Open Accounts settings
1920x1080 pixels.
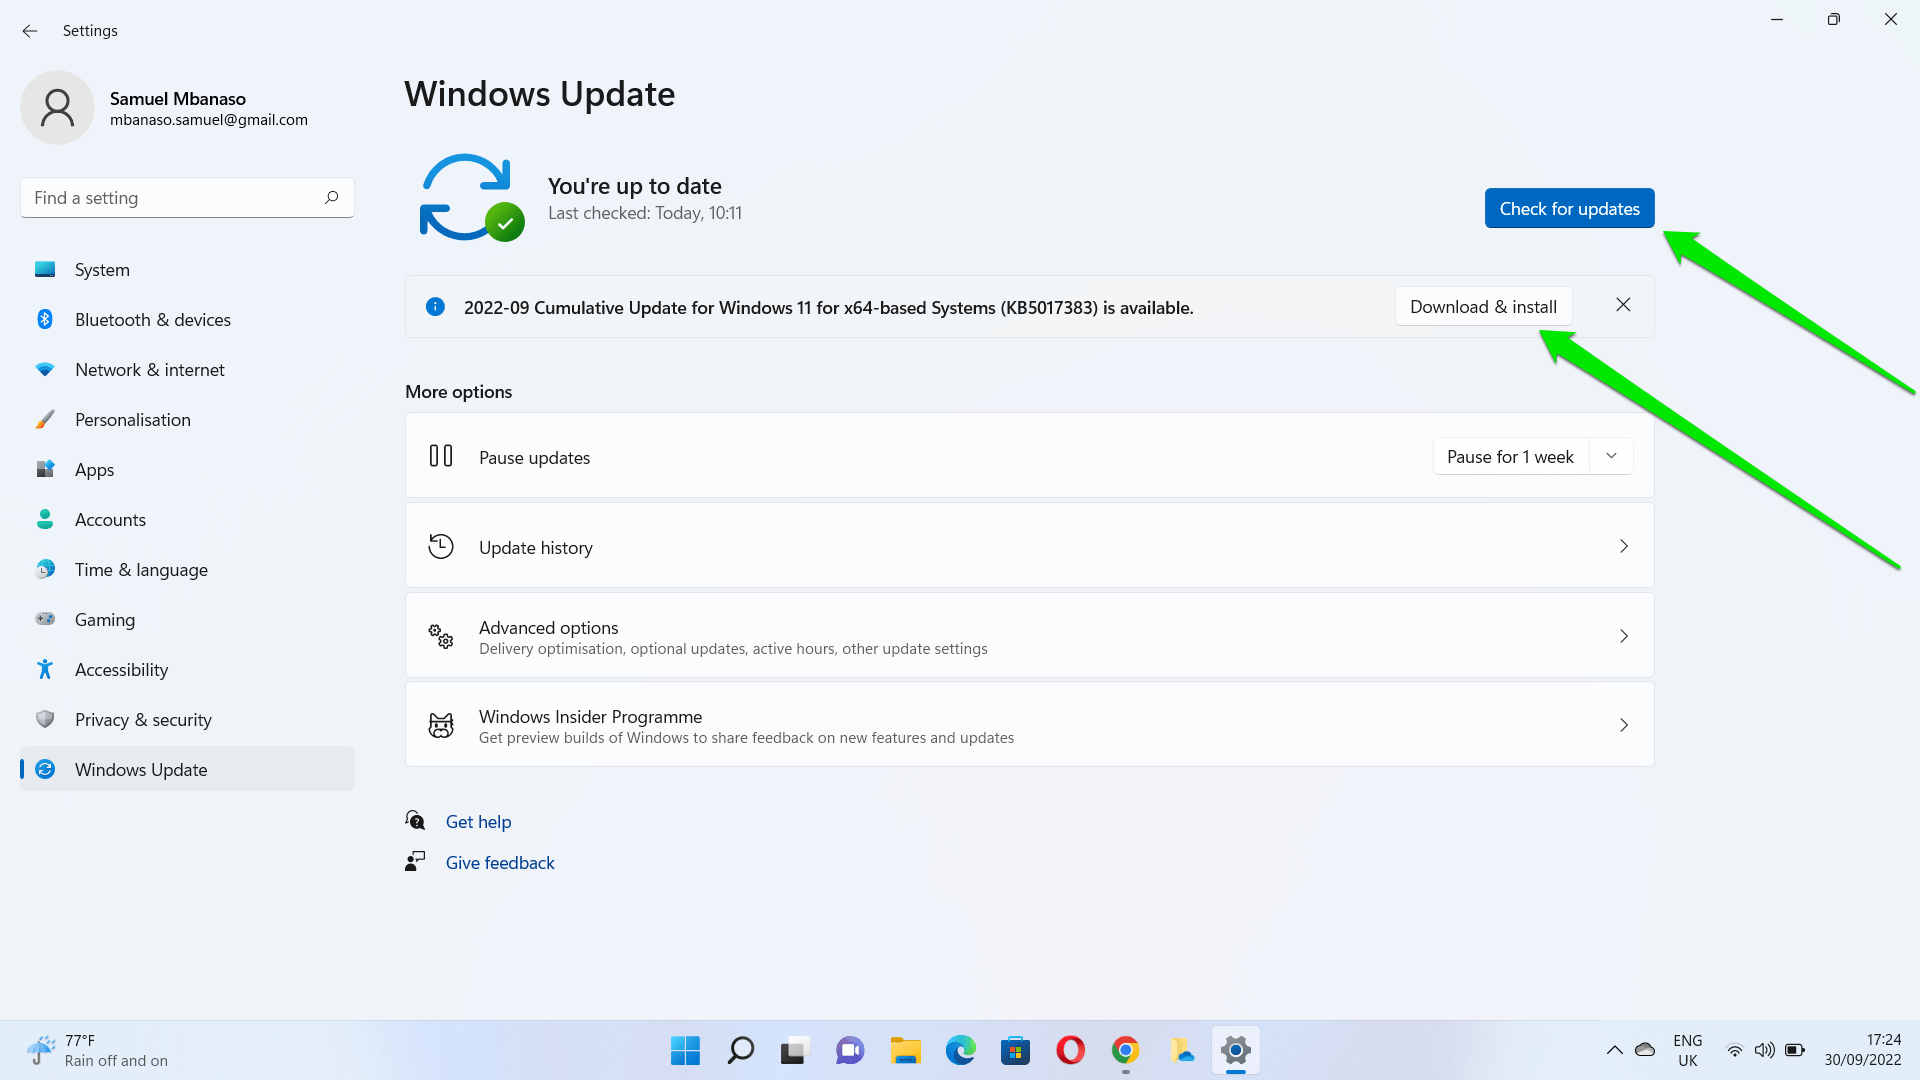pyautogui.click(x=187, y=520)
